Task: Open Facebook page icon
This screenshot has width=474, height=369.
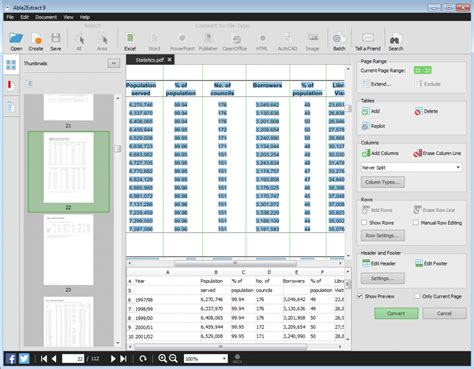Action: [x=11, y=359]
